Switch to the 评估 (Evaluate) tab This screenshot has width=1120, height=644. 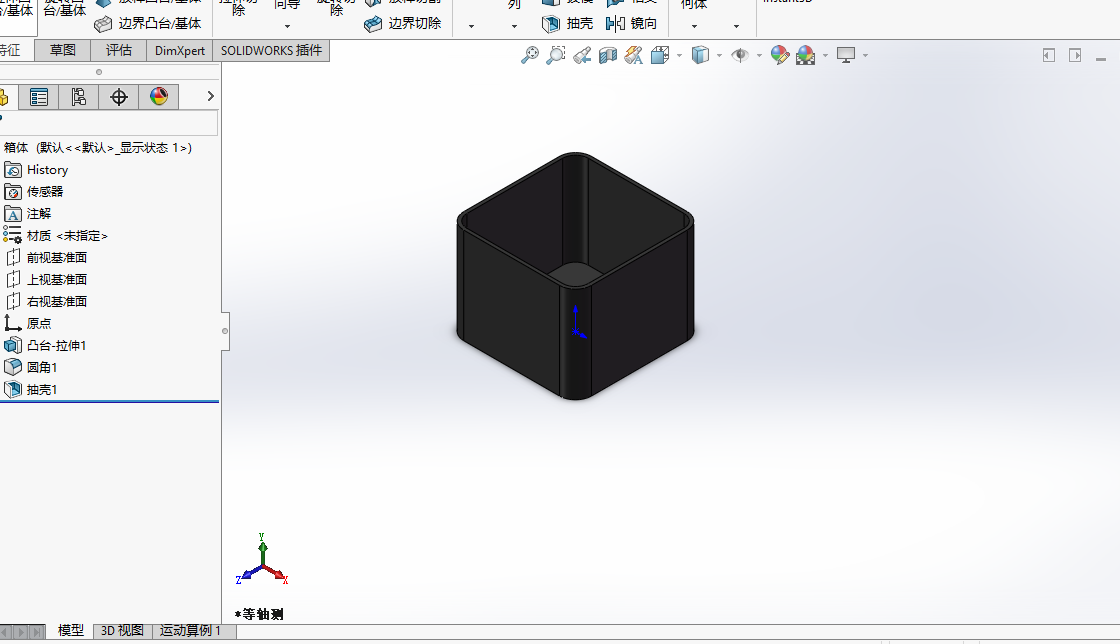pyautogui.click(x=119, y=51)
